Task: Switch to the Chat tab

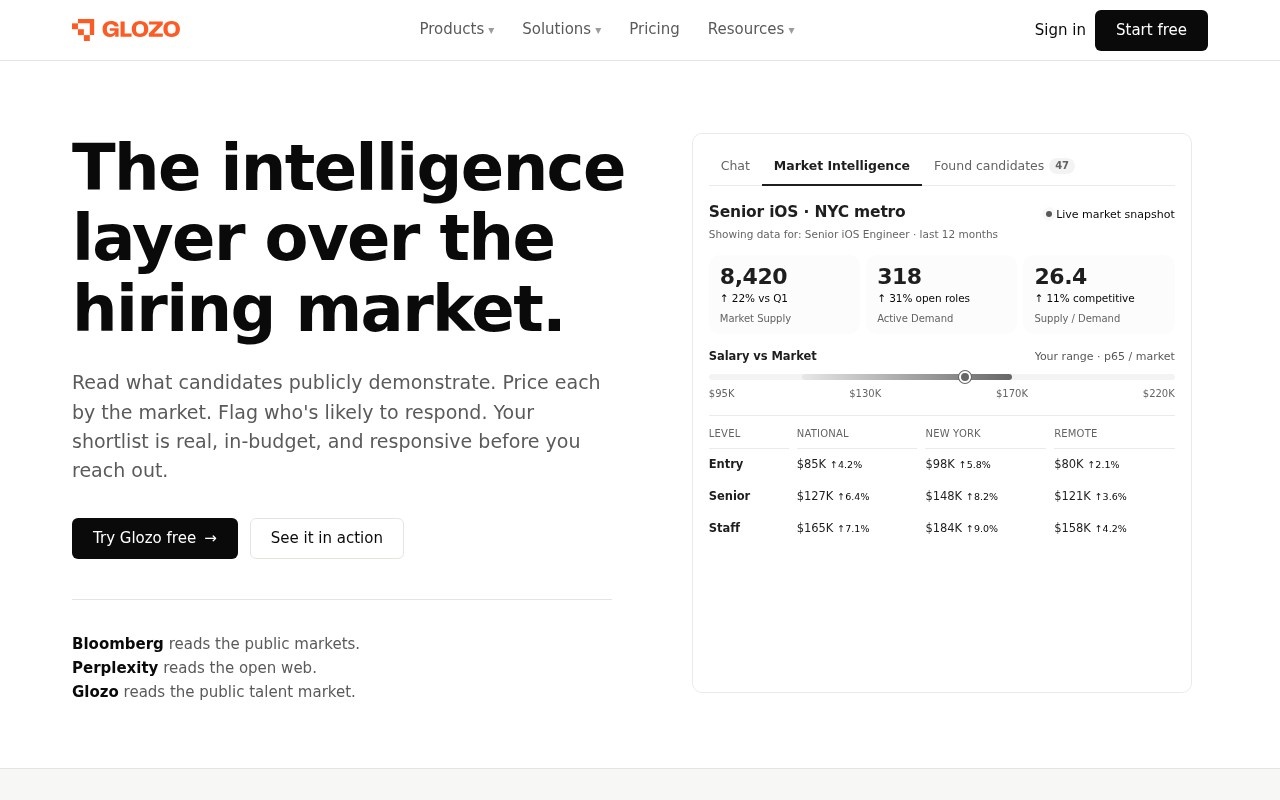Action: point(735,166)
